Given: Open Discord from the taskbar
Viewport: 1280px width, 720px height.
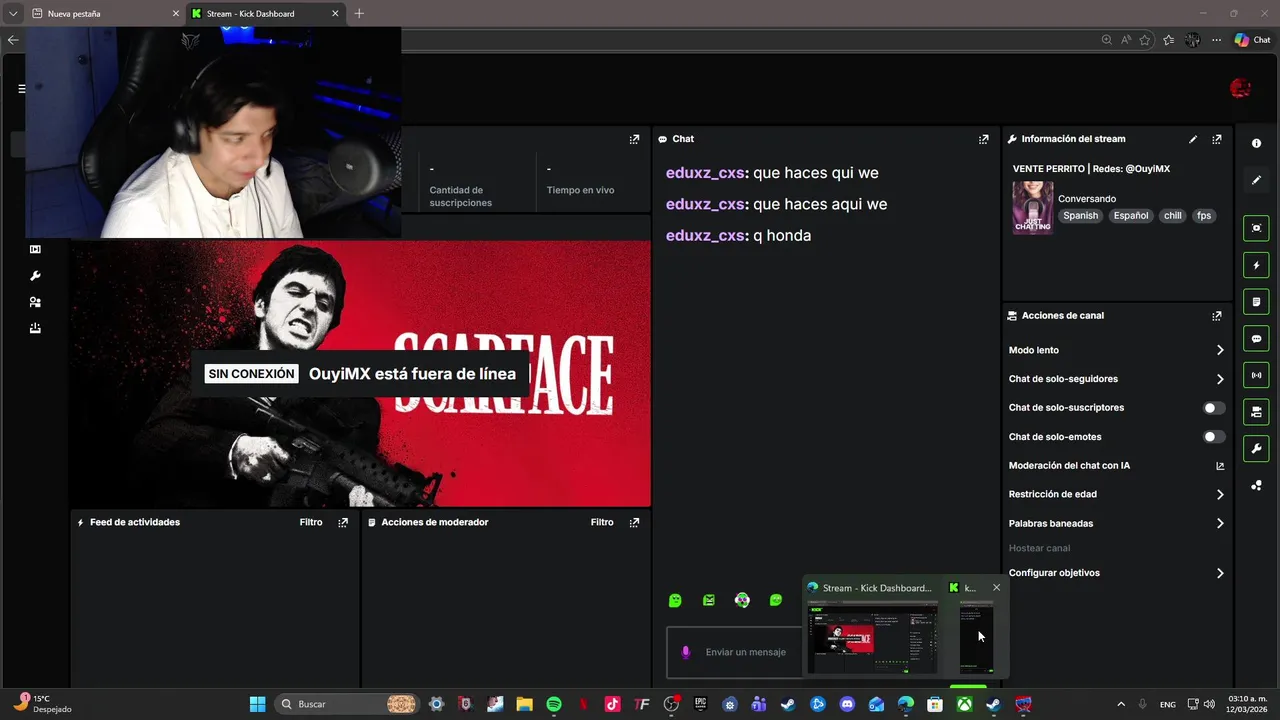Looking at the screenshot, I should pyautogui.click(x=847, y=704).
